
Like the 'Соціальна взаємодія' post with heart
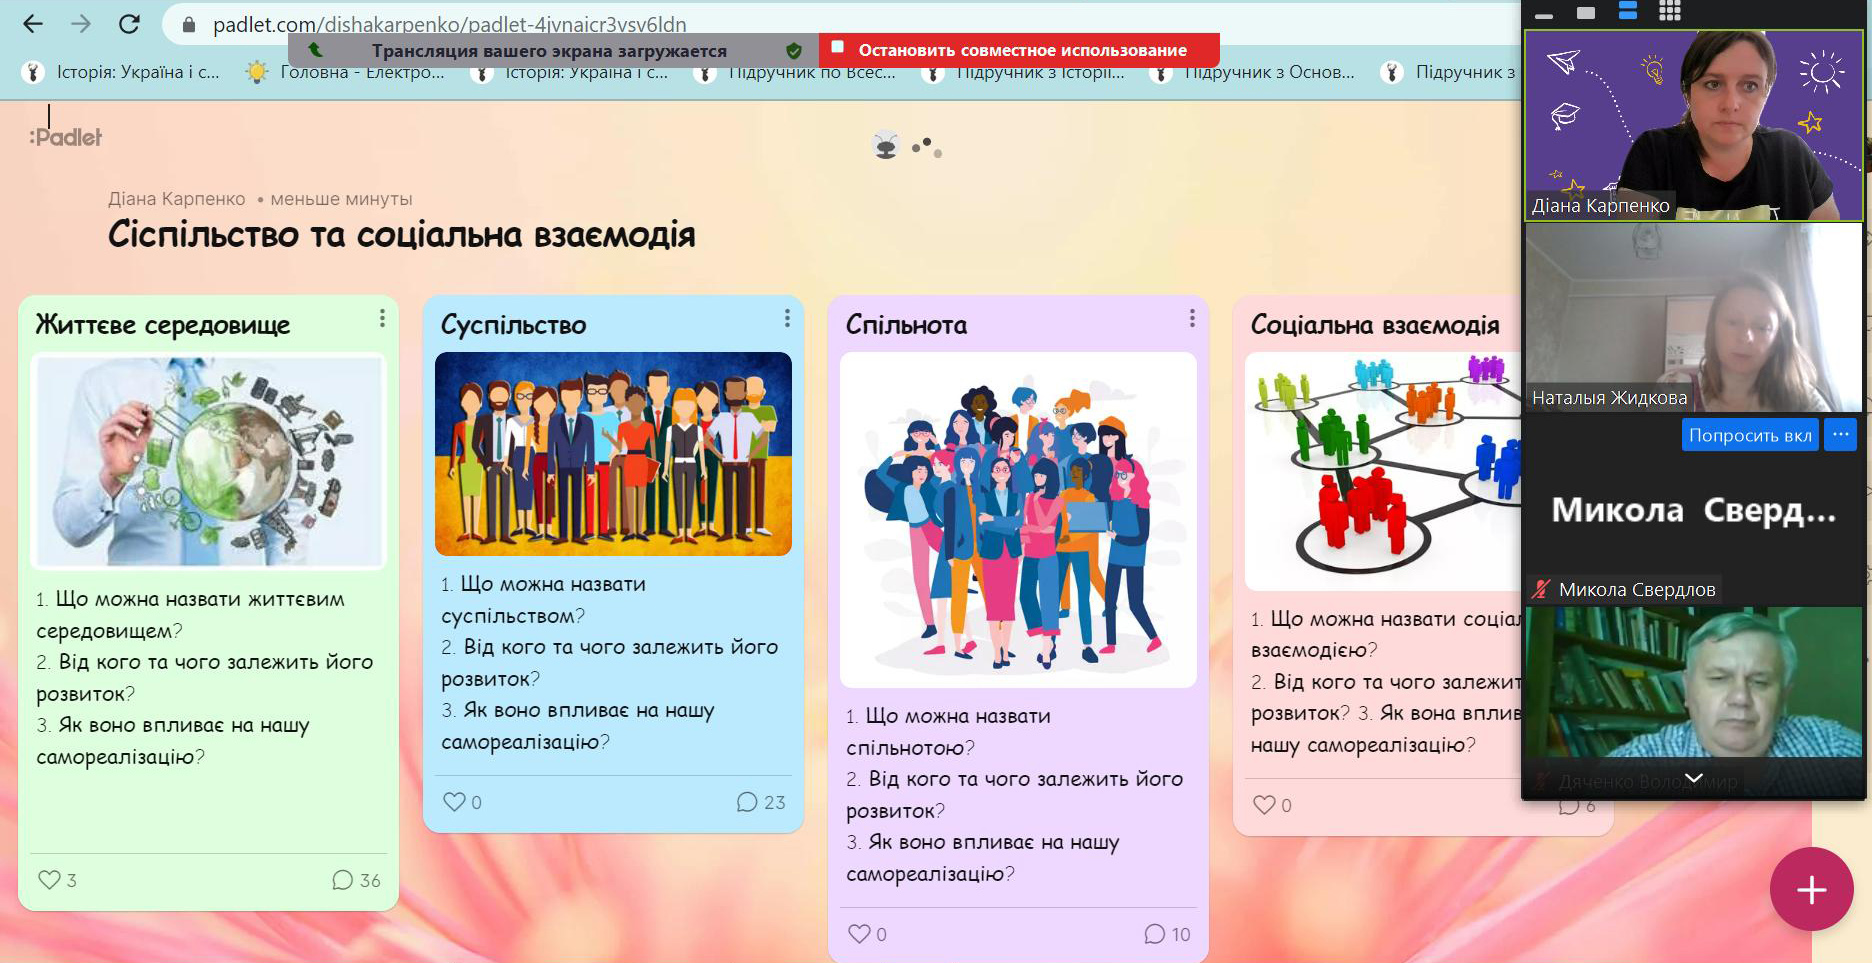(1264, 805)
